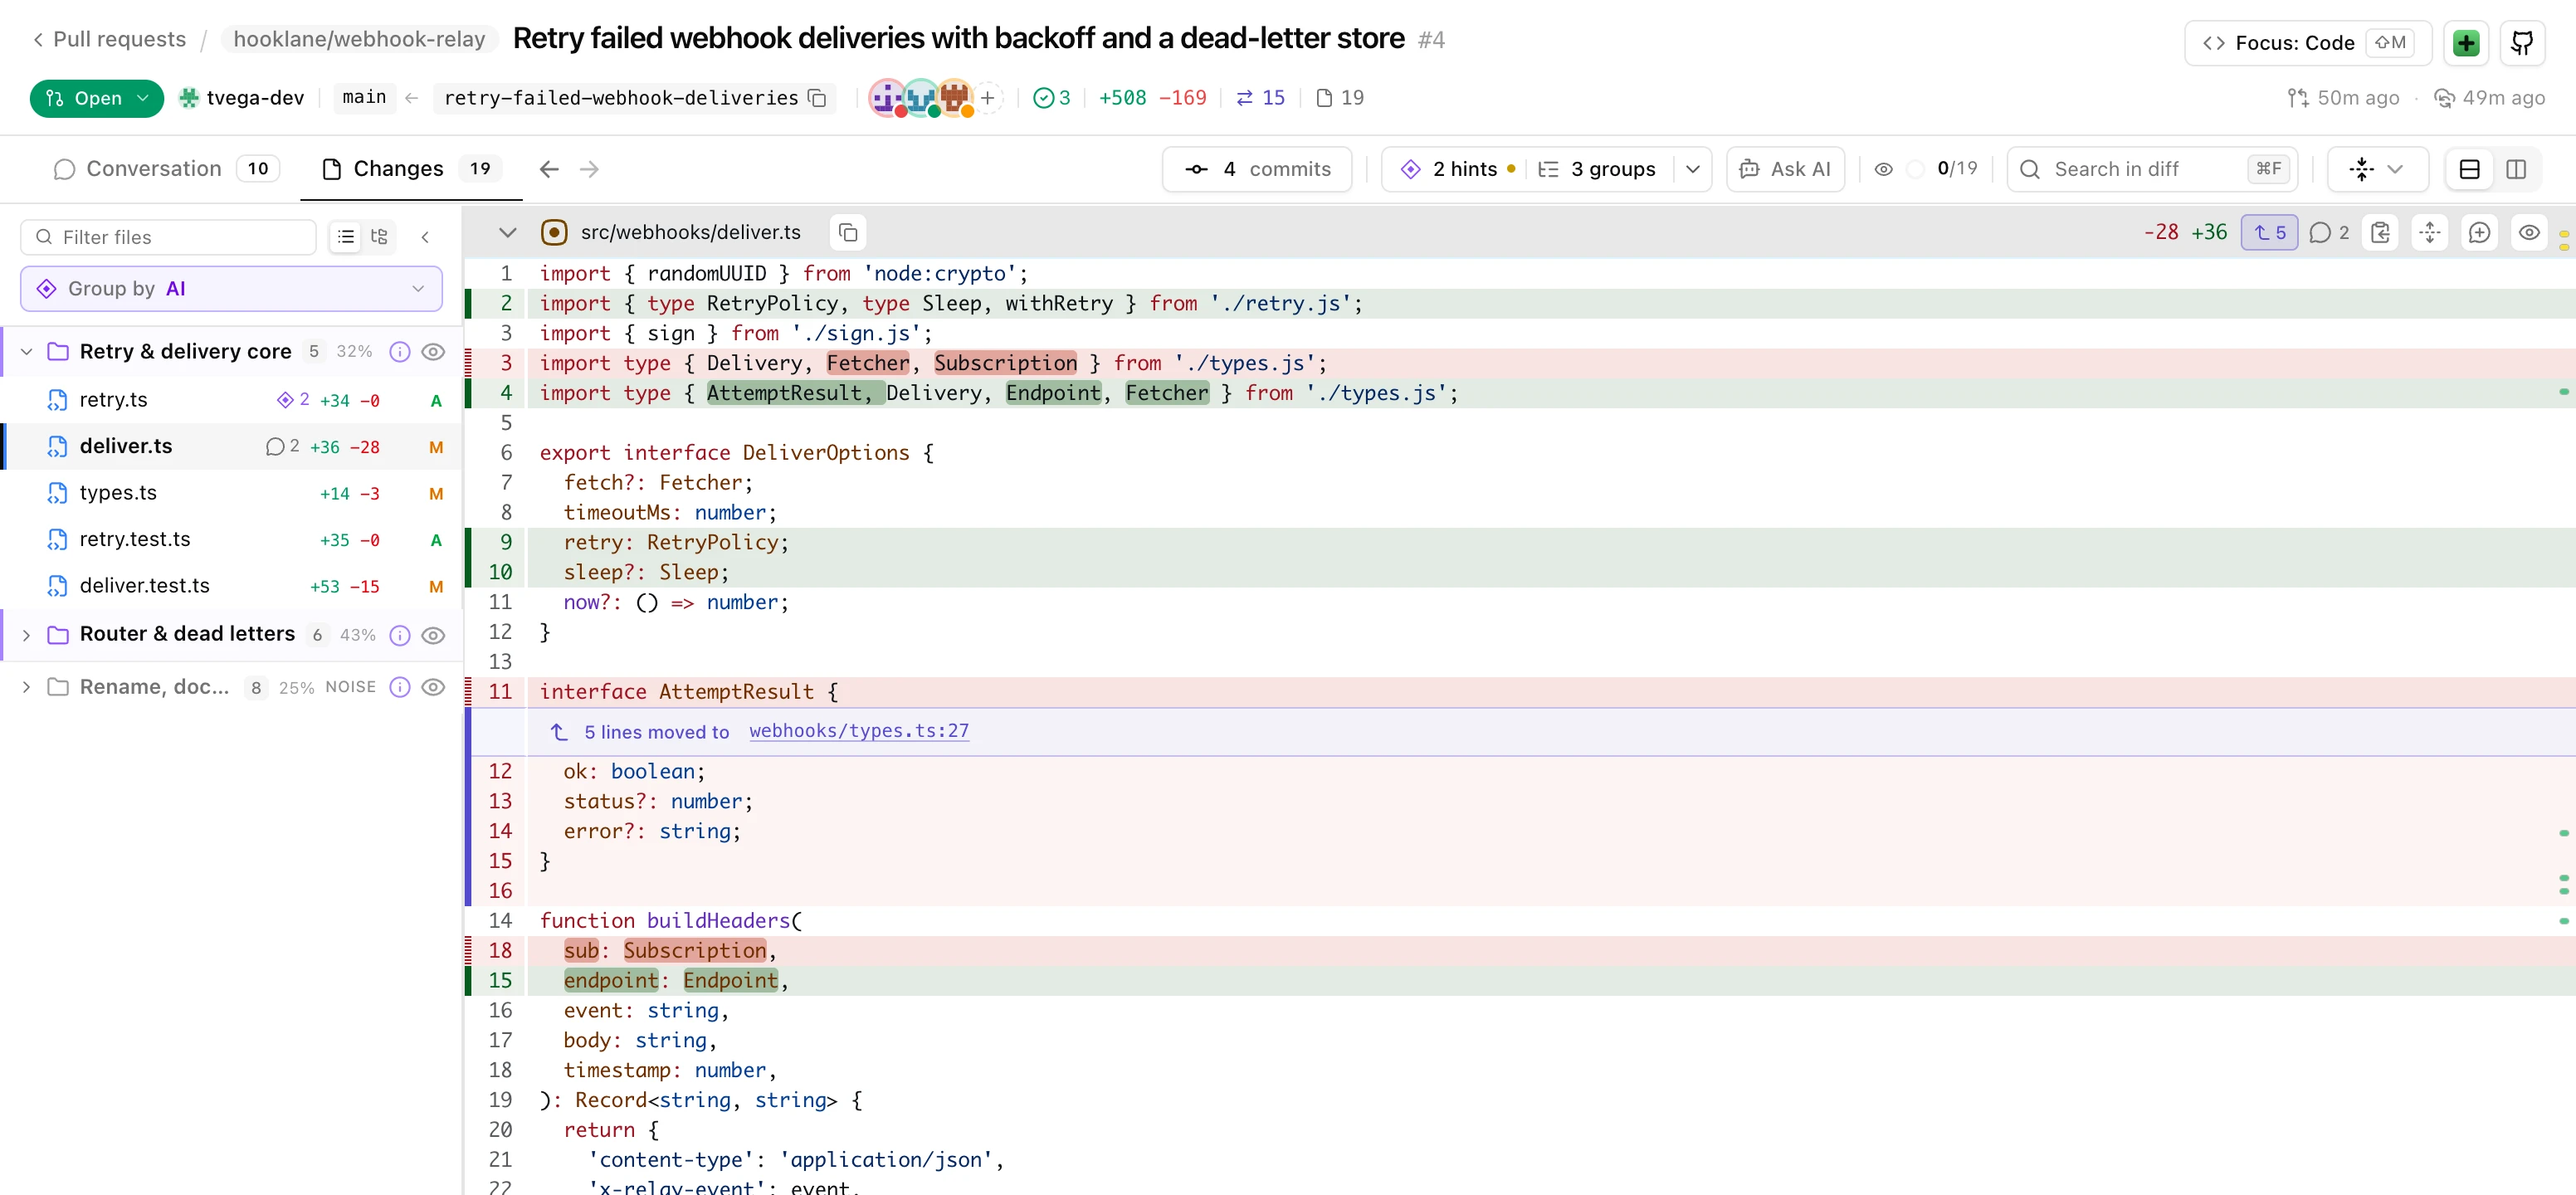Follow the webhooks/types.ts:27 link
Screen dimensions: 2576x1195
(x=858, y=731)
